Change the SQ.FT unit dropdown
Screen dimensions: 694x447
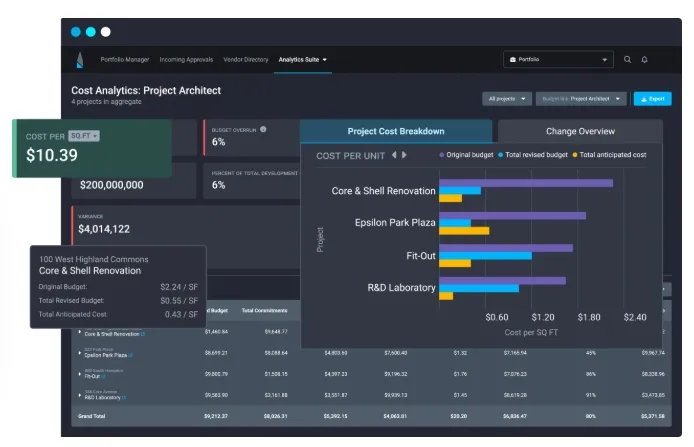pyautogui.click(x=84, y=136)
